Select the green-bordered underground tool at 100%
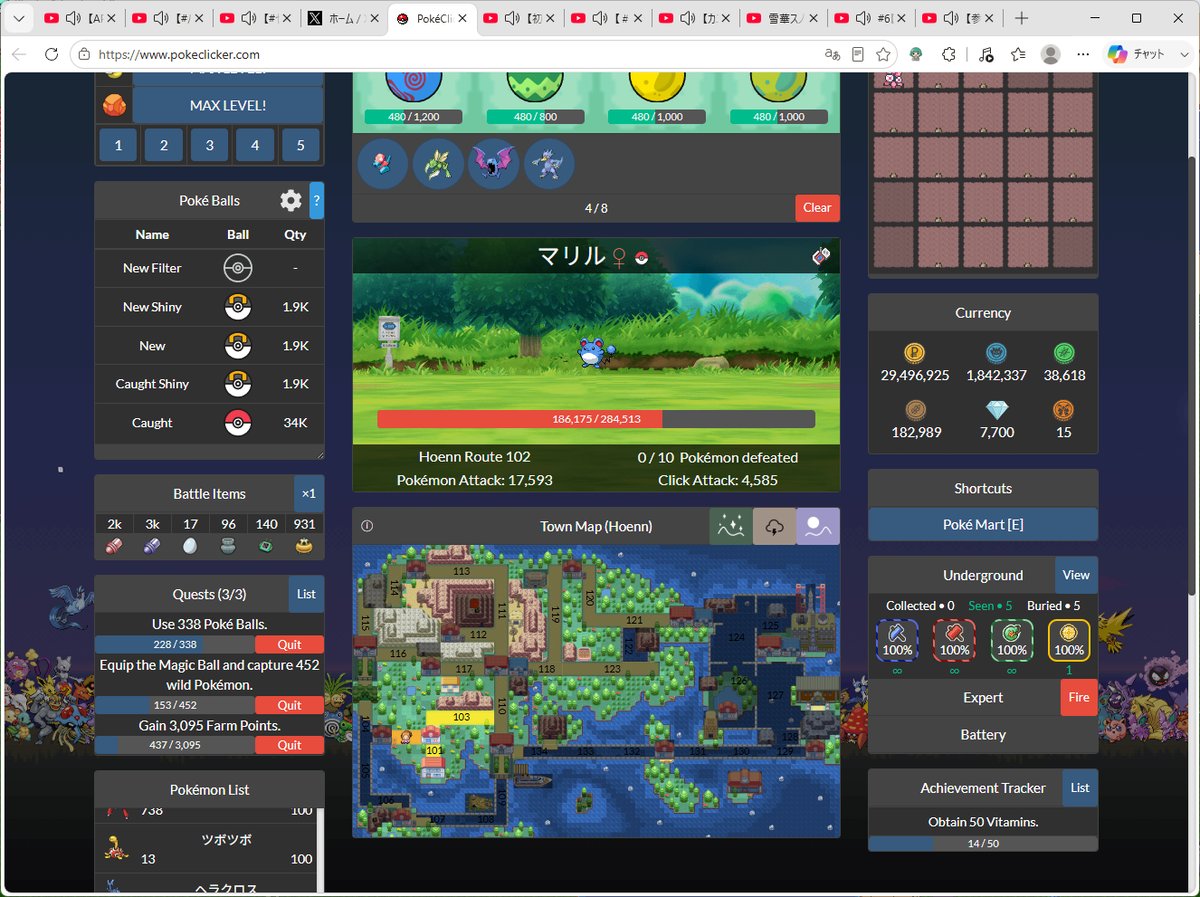This screenshot has height=897, width=1200. pos(1011,640)
